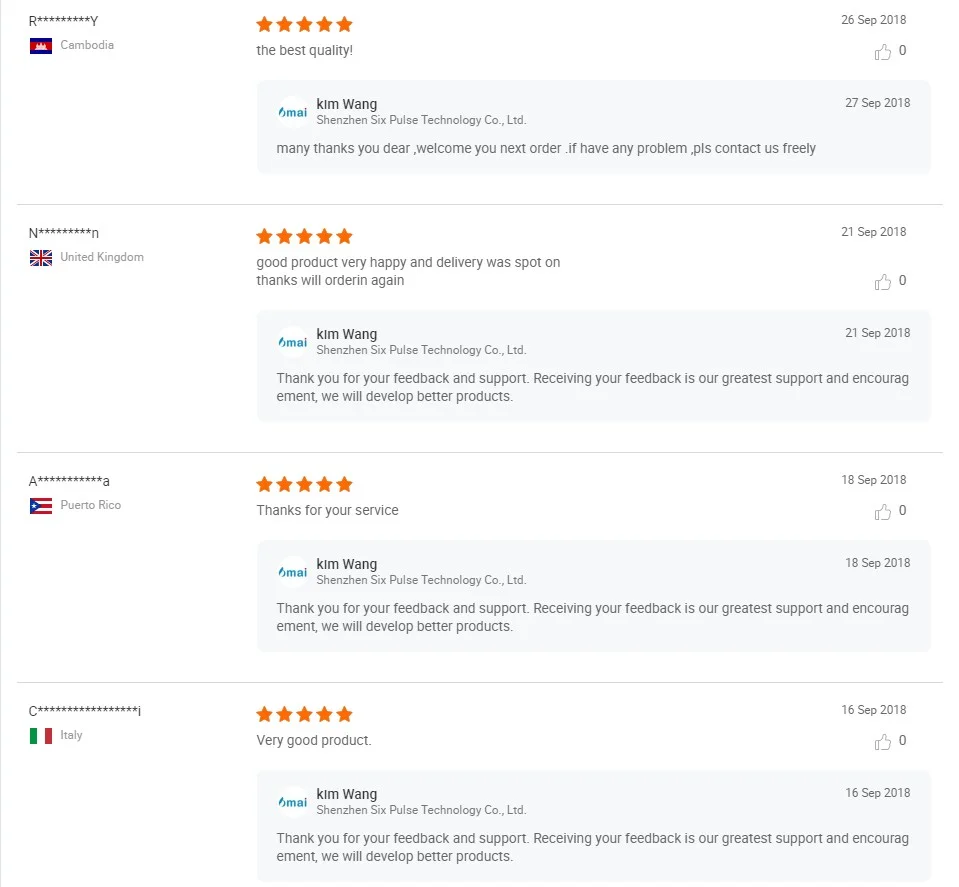
Task: Select reviewer name R*********Y
Action: pyautogui.click(x=63, y=21)
